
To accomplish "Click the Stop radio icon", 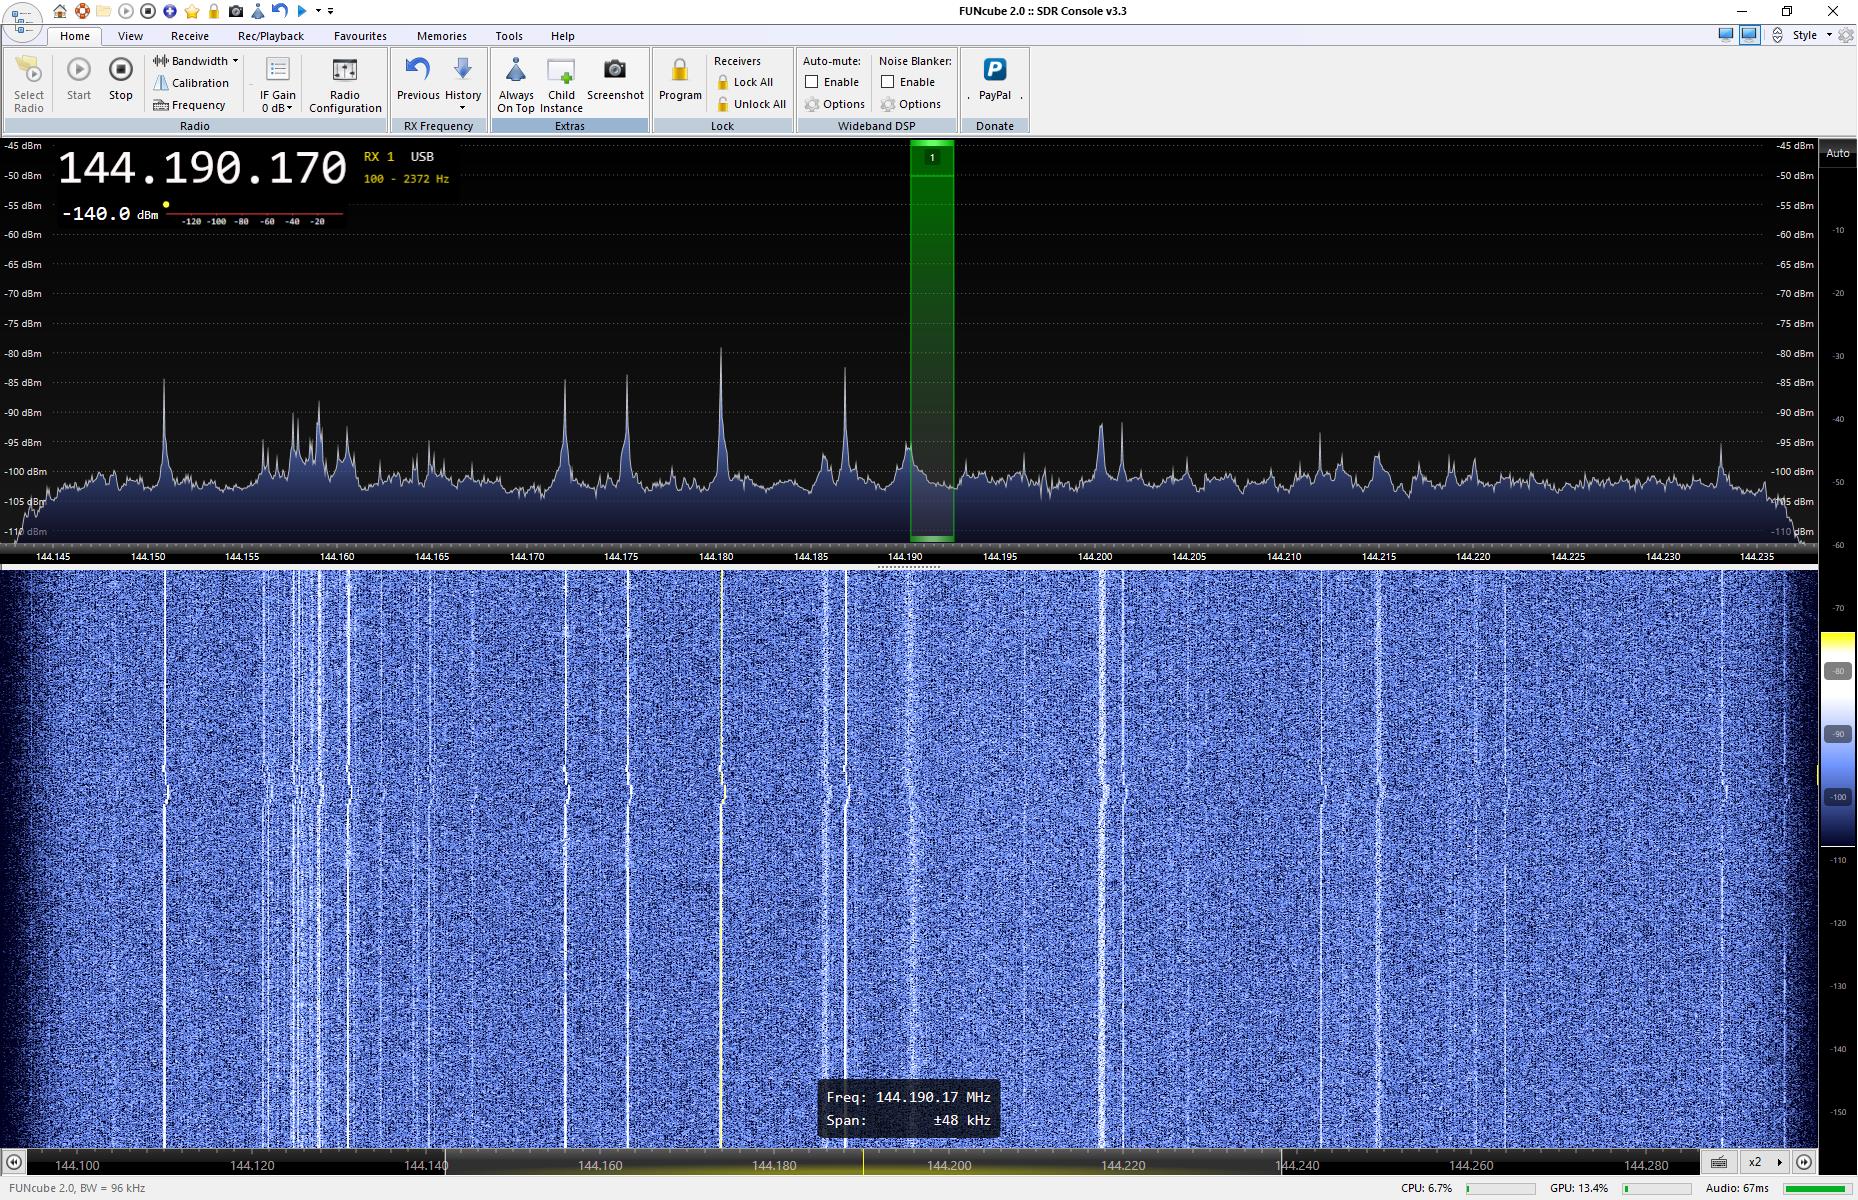I will [120, 70].
